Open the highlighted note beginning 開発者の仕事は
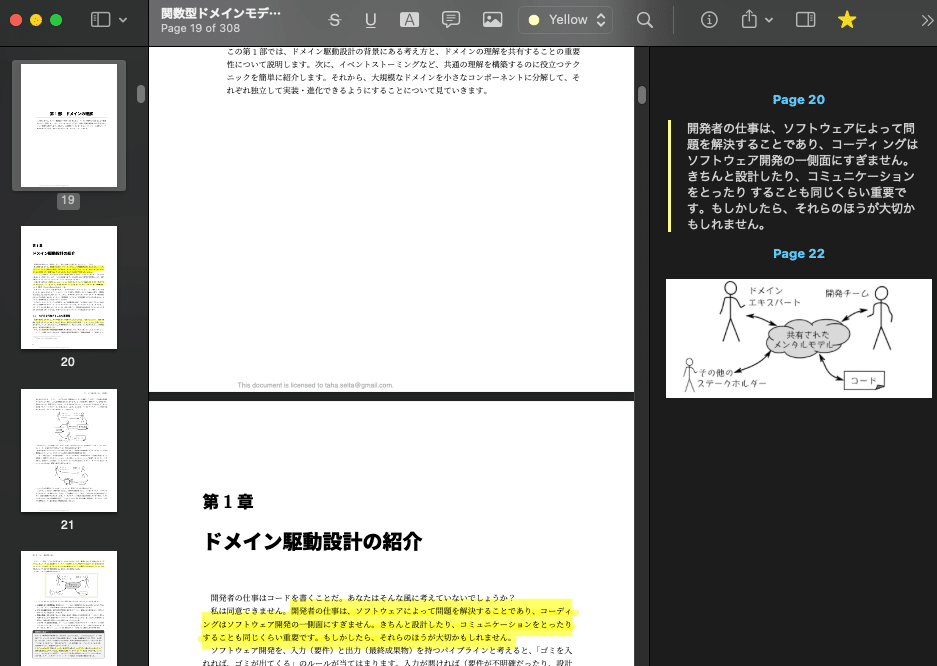The width and height of the screenshot is (937, 666). 801,176
